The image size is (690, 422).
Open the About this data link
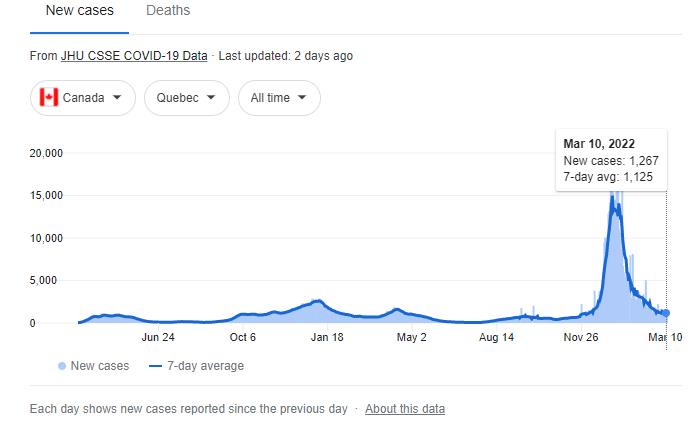[x=405, y=409]
